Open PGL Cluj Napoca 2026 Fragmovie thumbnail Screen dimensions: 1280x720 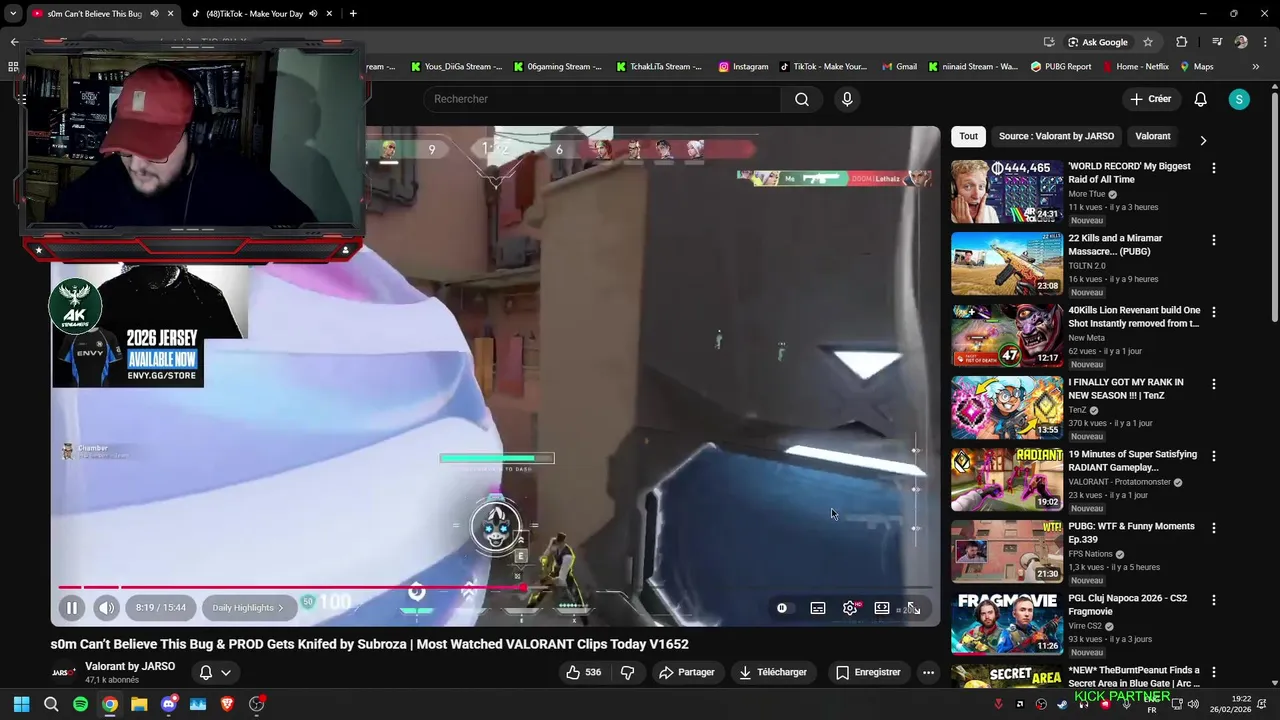point(1007,623)
